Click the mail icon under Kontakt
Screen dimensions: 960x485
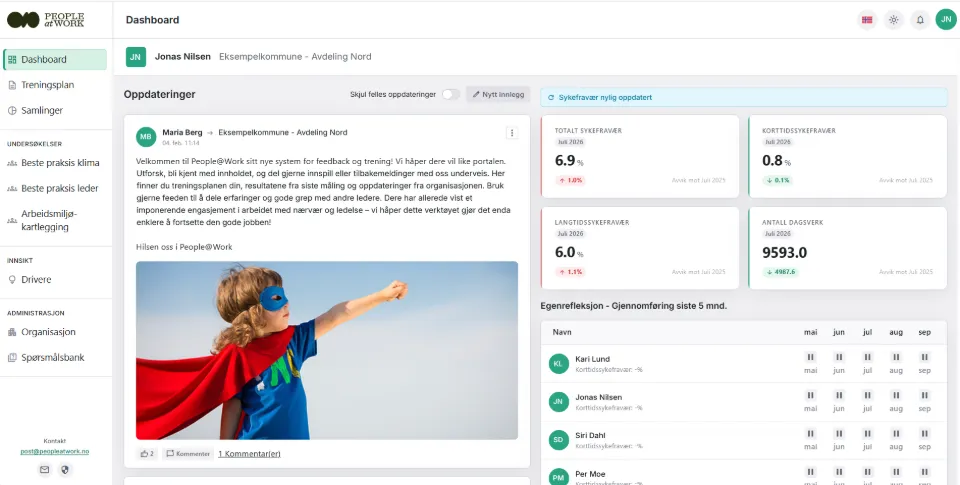coord(44,470)
